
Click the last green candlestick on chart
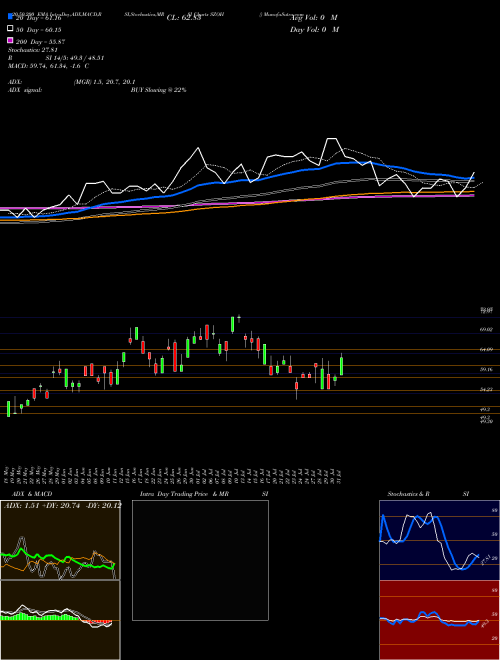(x=341, y=365)
